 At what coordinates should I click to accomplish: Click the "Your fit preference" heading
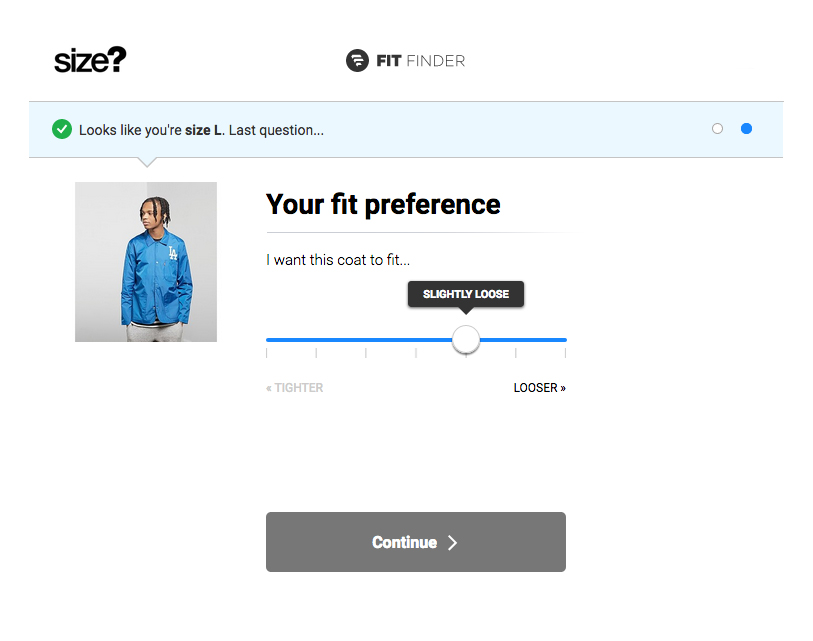(x=383, y=205)
